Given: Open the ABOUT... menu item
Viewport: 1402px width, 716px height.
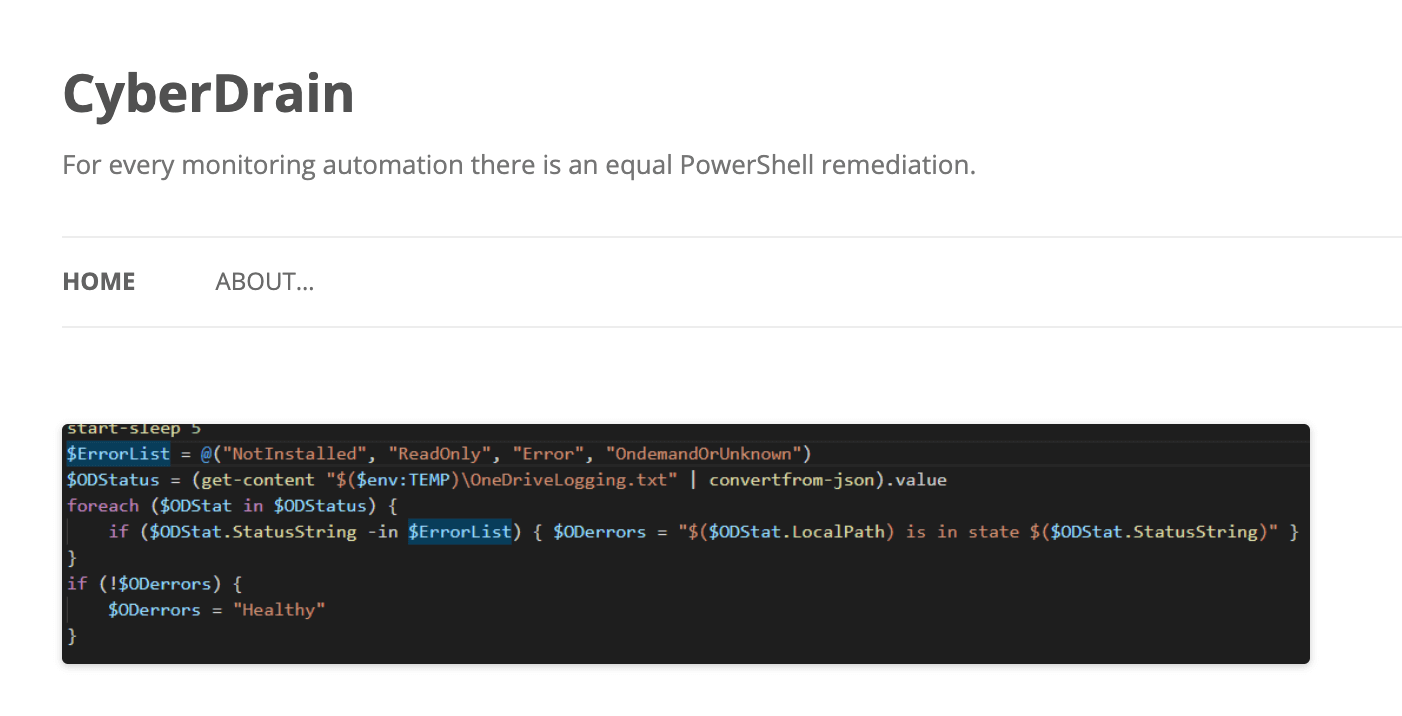Looking at the screenshot, I should point(264,282).
